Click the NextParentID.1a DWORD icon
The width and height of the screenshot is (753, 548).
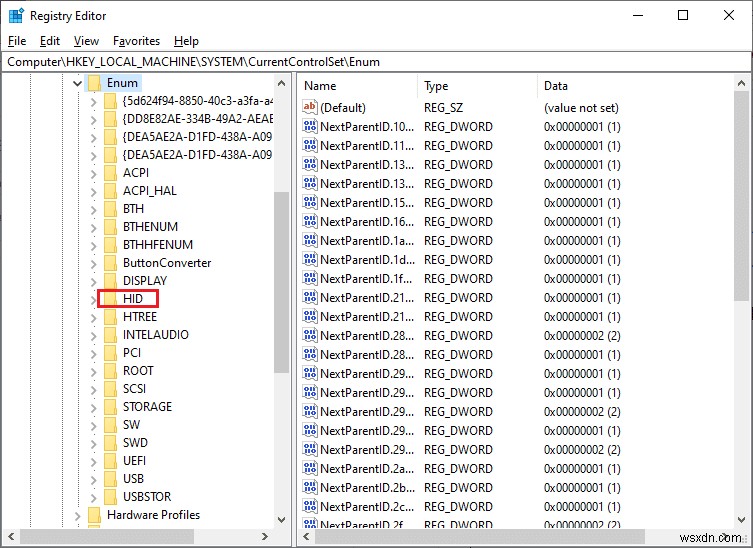(x=310, y=241)
